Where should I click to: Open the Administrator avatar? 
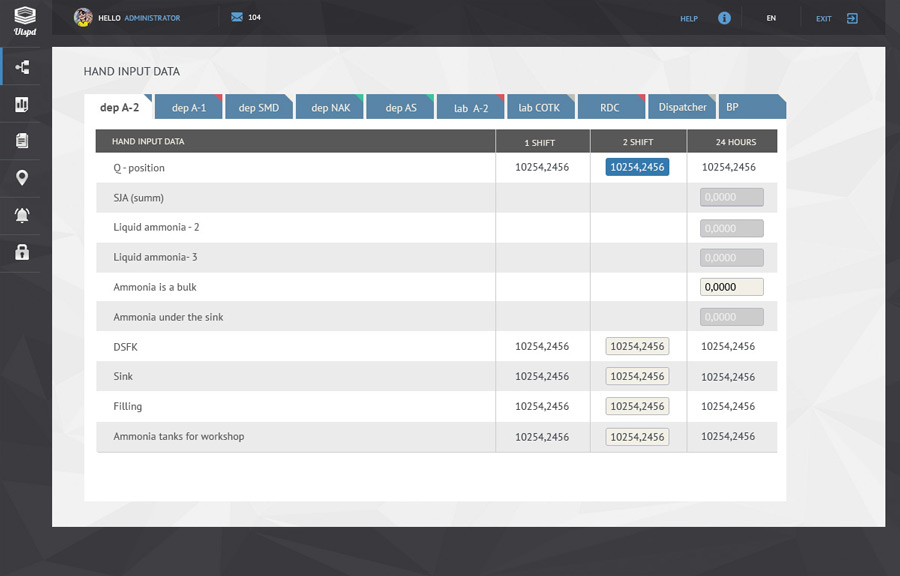pos(82,17)
